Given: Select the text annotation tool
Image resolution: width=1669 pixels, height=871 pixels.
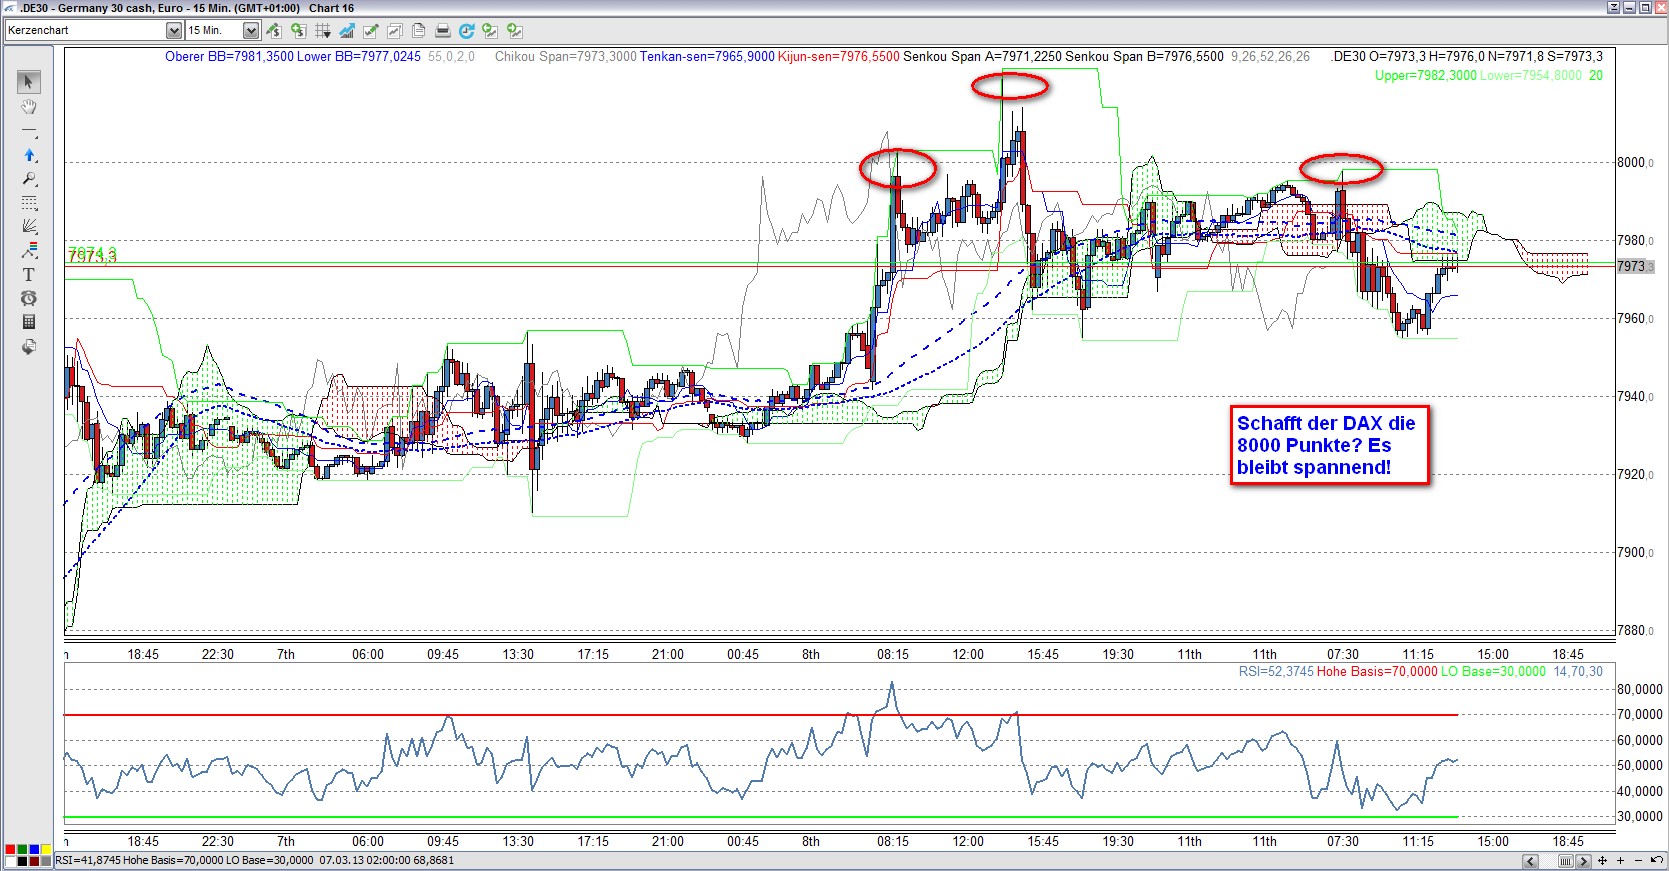Looking at the screenshot, I should coord(28,274).
